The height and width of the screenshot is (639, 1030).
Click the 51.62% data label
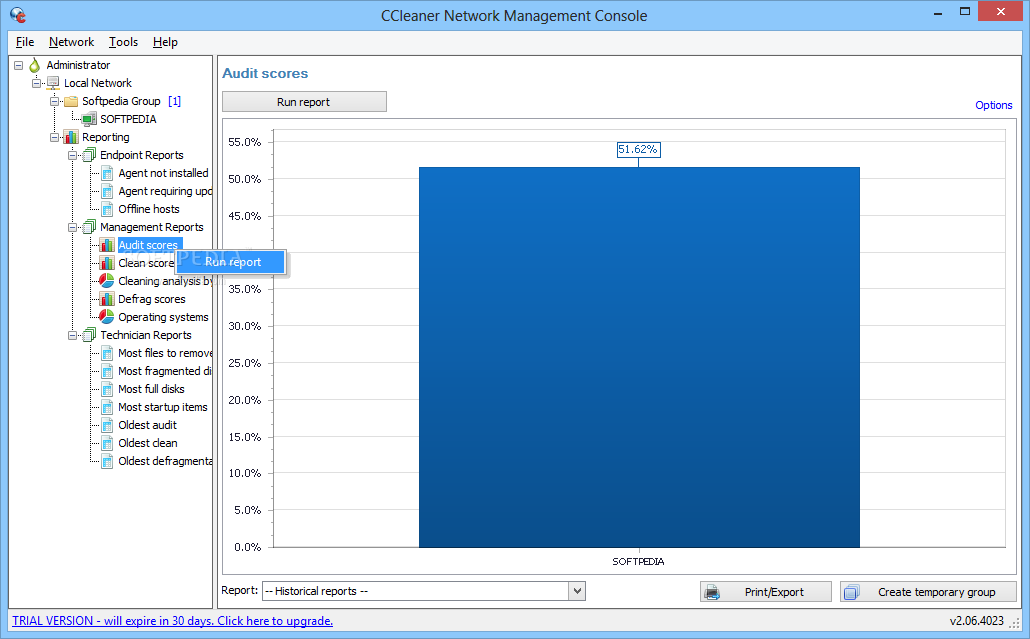click(x=638, y=150)
